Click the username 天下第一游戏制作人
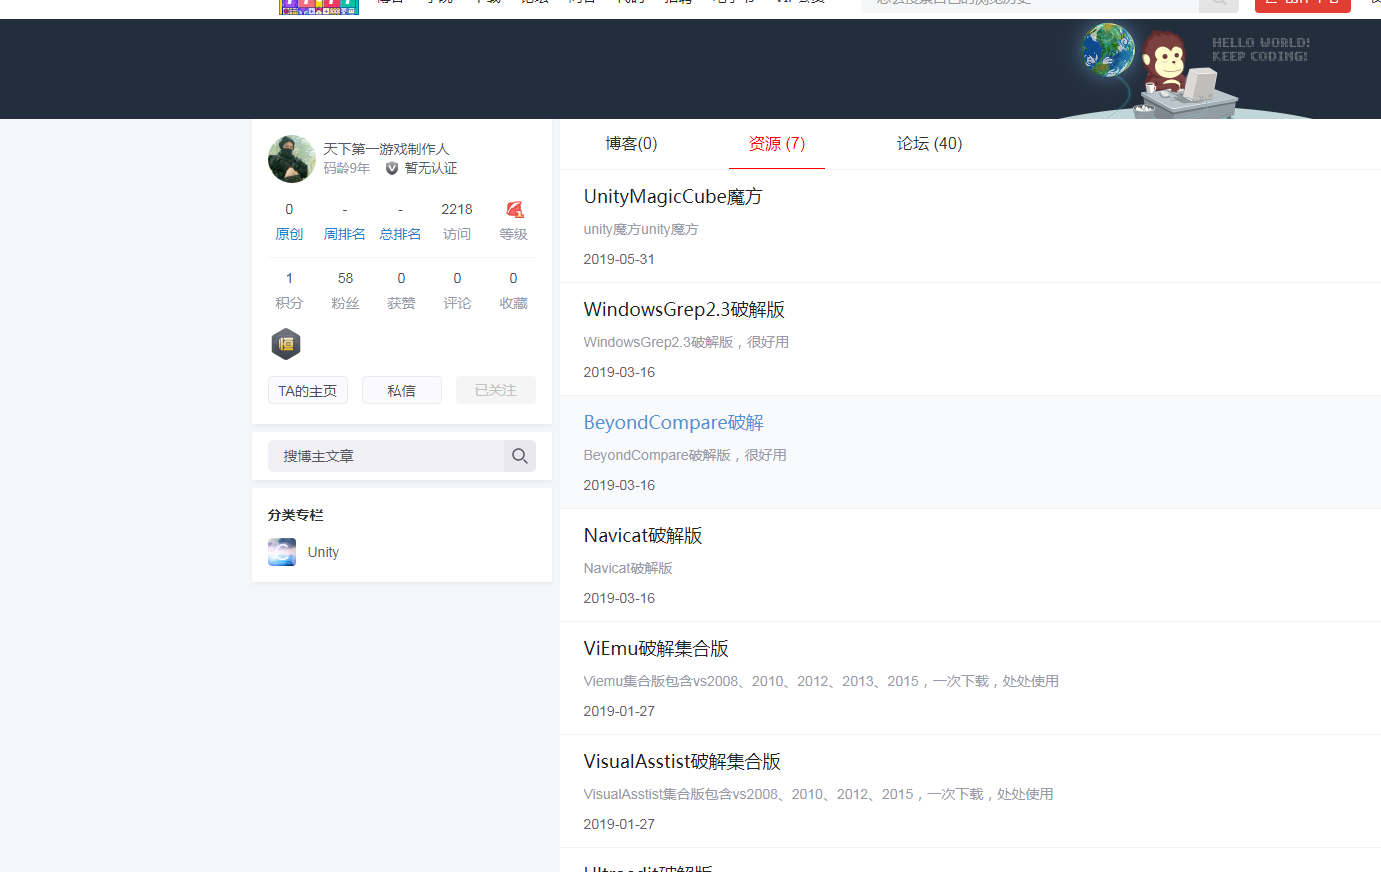The height and width of the screenshot is (872, 1381). pos(386,149)
